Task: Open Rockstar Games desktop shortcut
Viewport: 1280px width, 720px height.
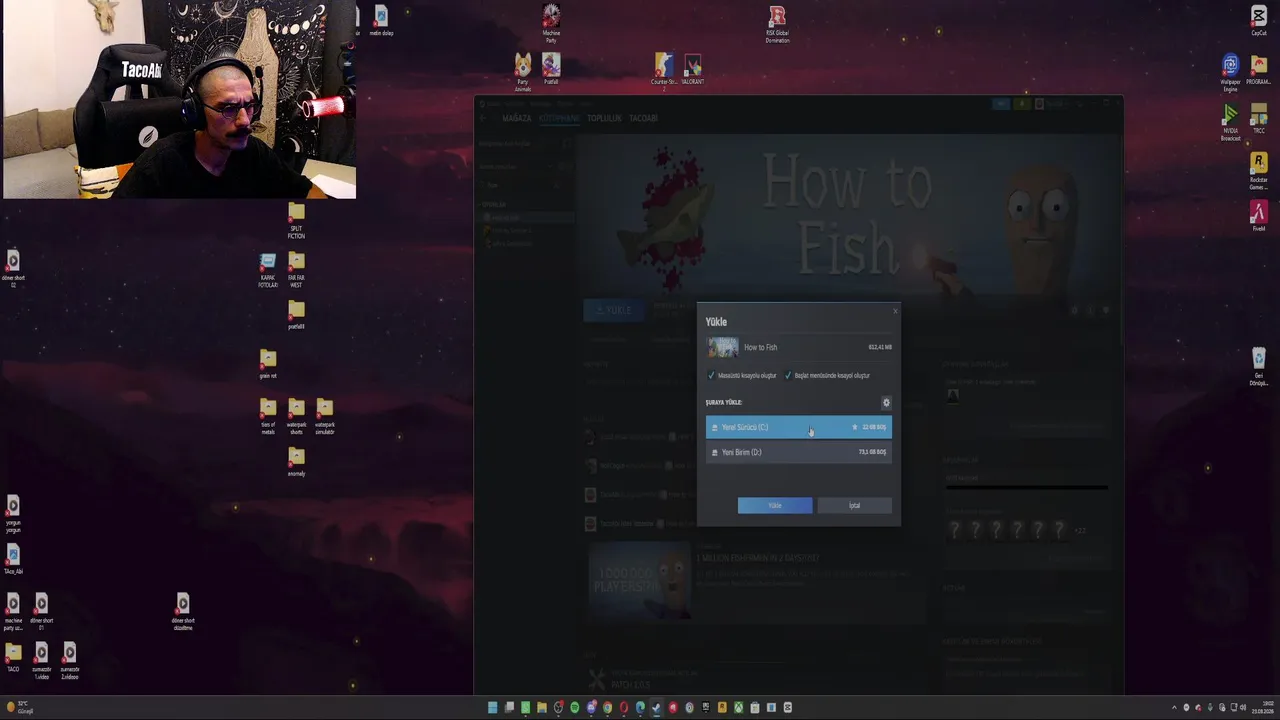Action: point(1259,171)
